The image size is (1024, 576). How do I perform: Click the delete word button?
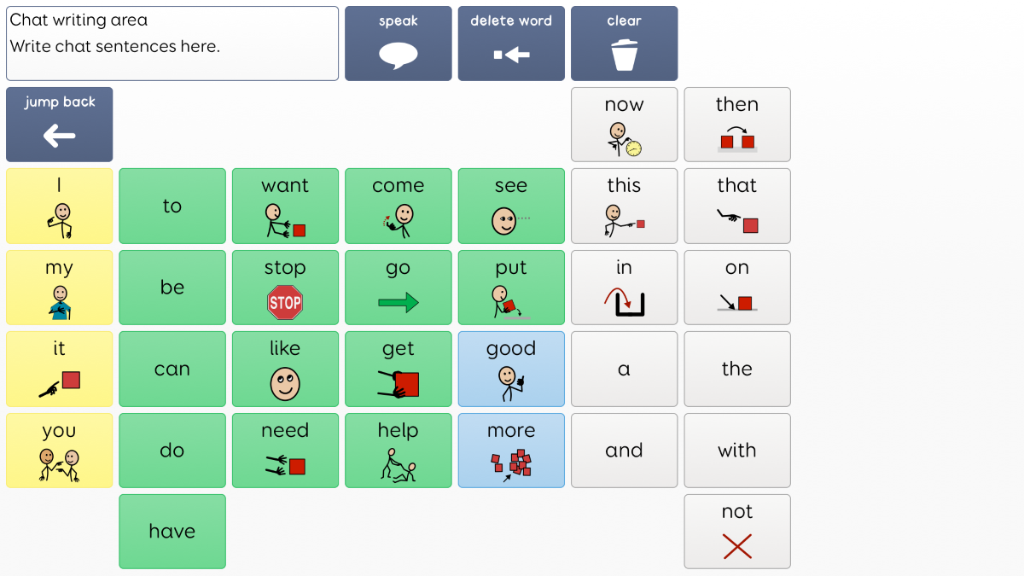(511, 43)
